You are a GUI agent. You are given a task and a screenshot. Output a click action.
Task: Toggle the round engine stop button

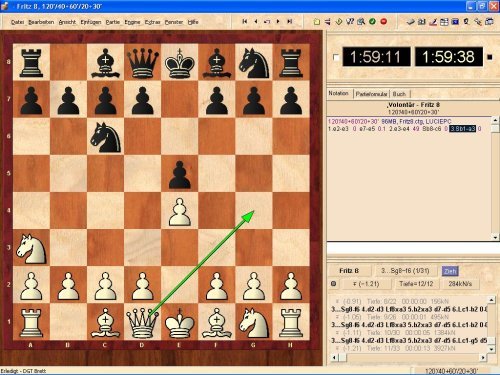click(x=334, y=284)
